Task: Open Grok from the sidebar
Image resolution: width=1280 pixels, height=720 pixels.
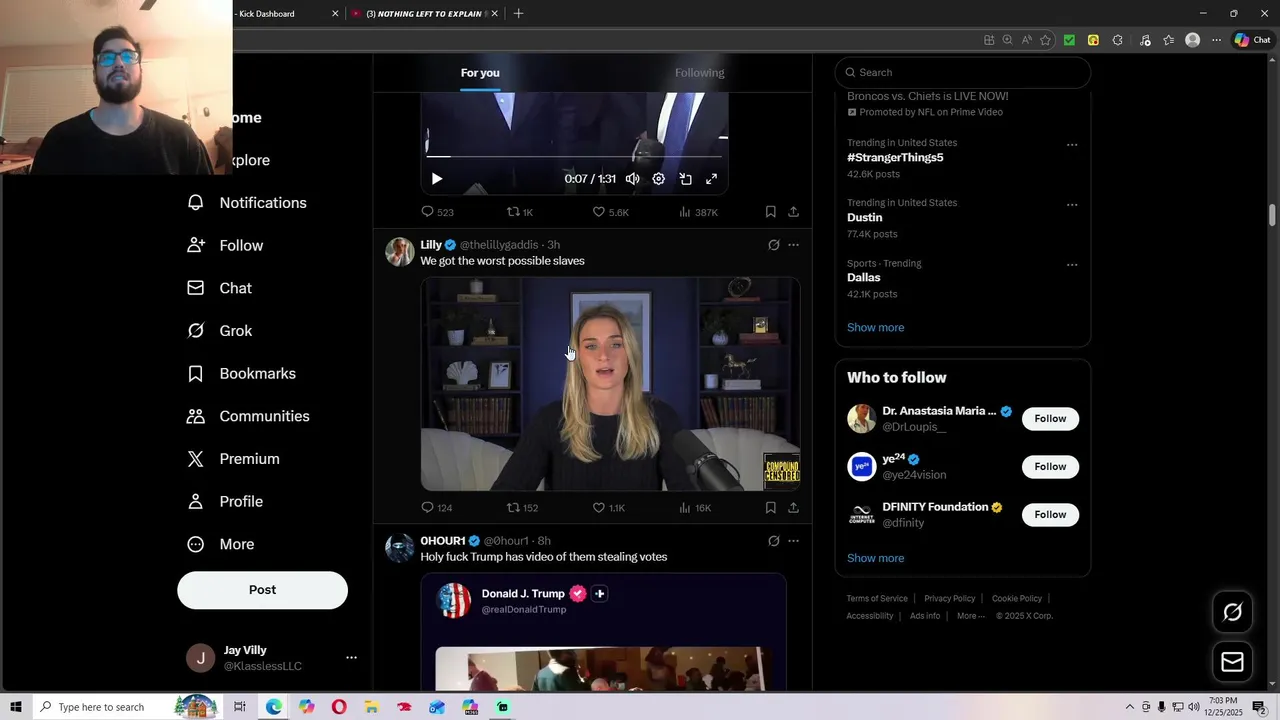Action: (220, 331)
